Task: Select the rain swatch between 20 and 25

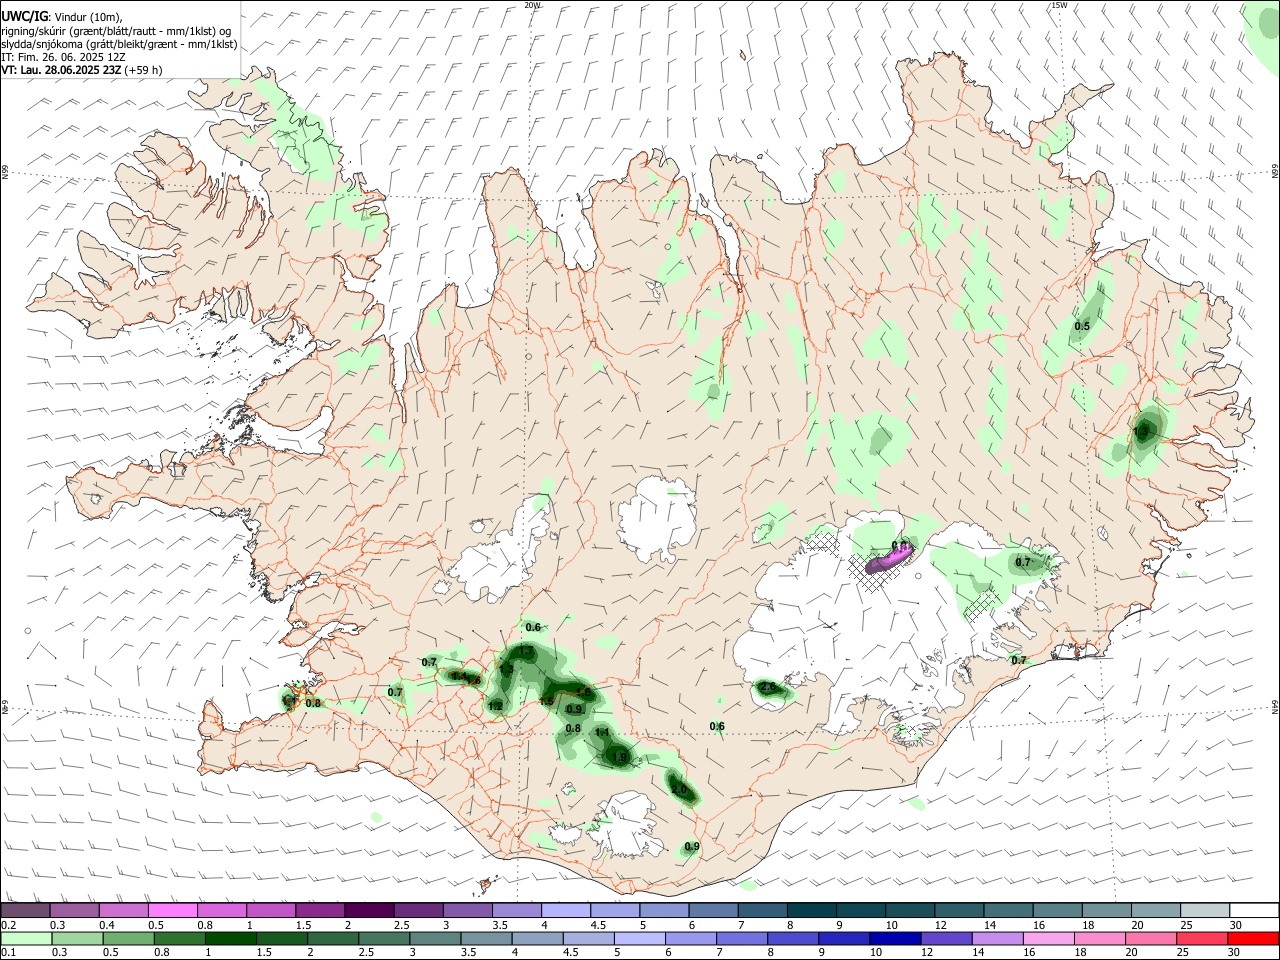Action: click(x=1151, y=938)
